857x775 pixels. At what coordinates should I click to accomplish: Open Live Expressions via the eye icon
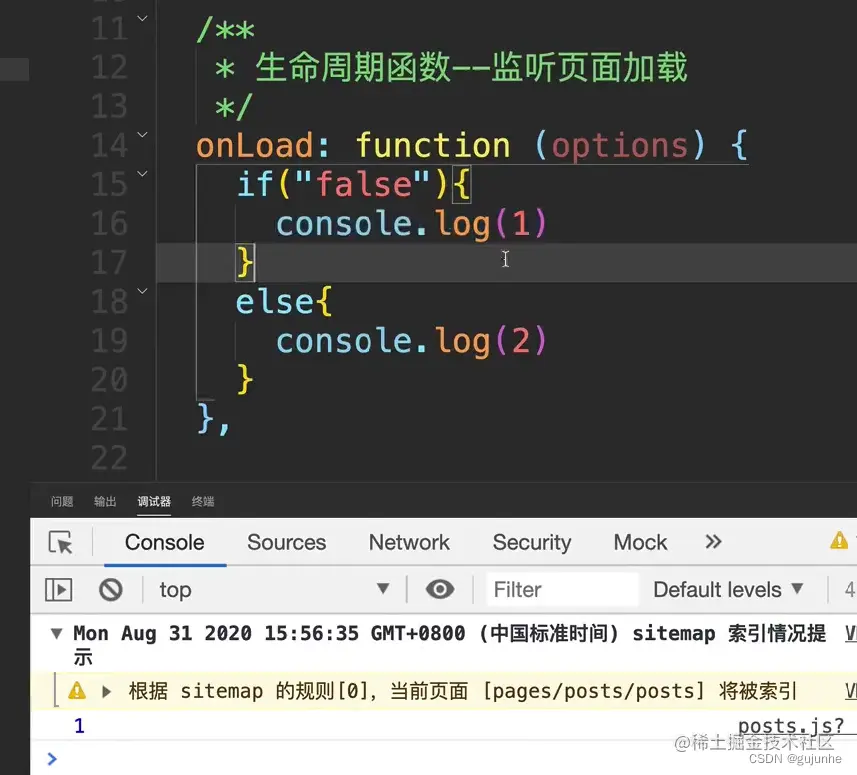[440, 590]
